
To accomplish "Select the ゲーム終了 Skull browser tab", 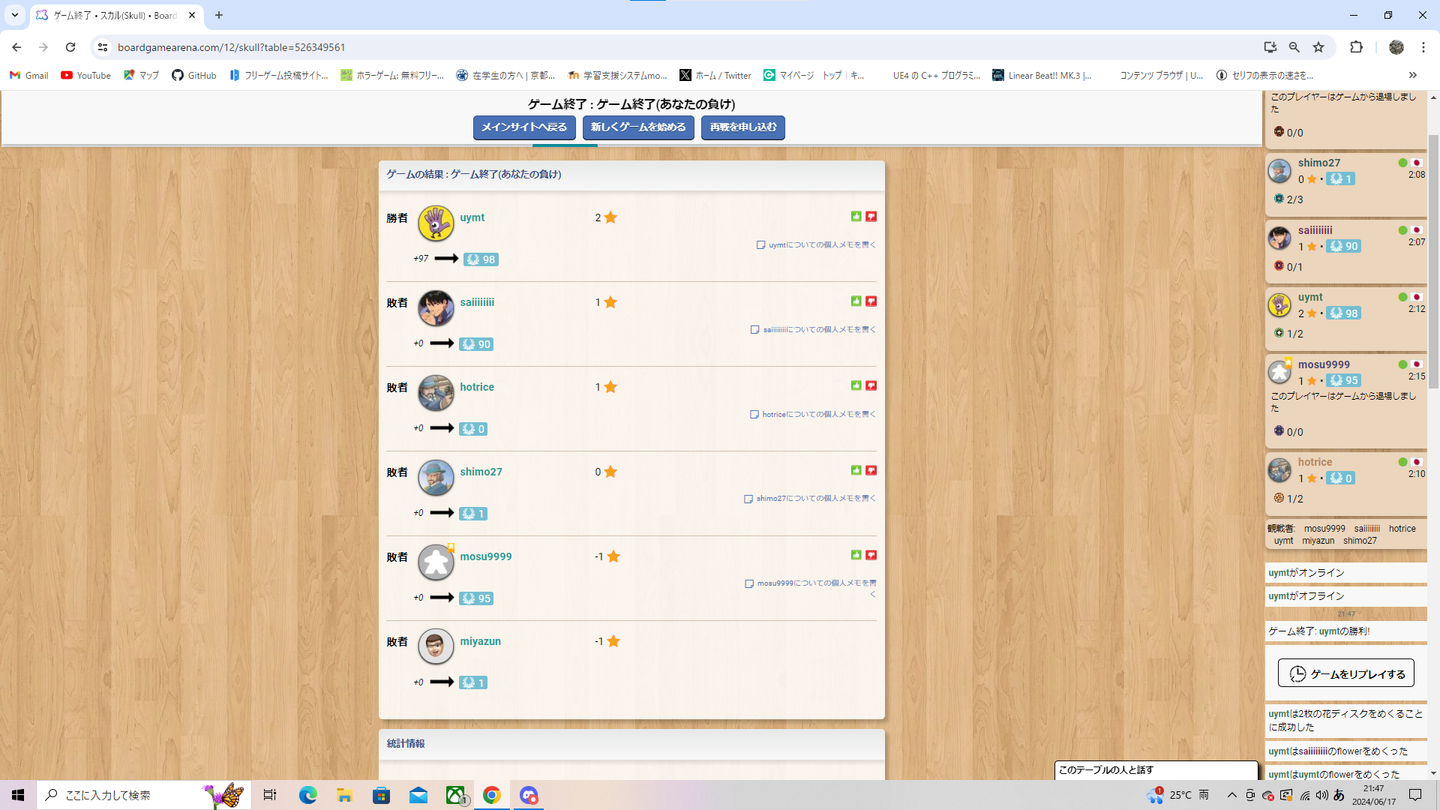I will tap(115, 15).
